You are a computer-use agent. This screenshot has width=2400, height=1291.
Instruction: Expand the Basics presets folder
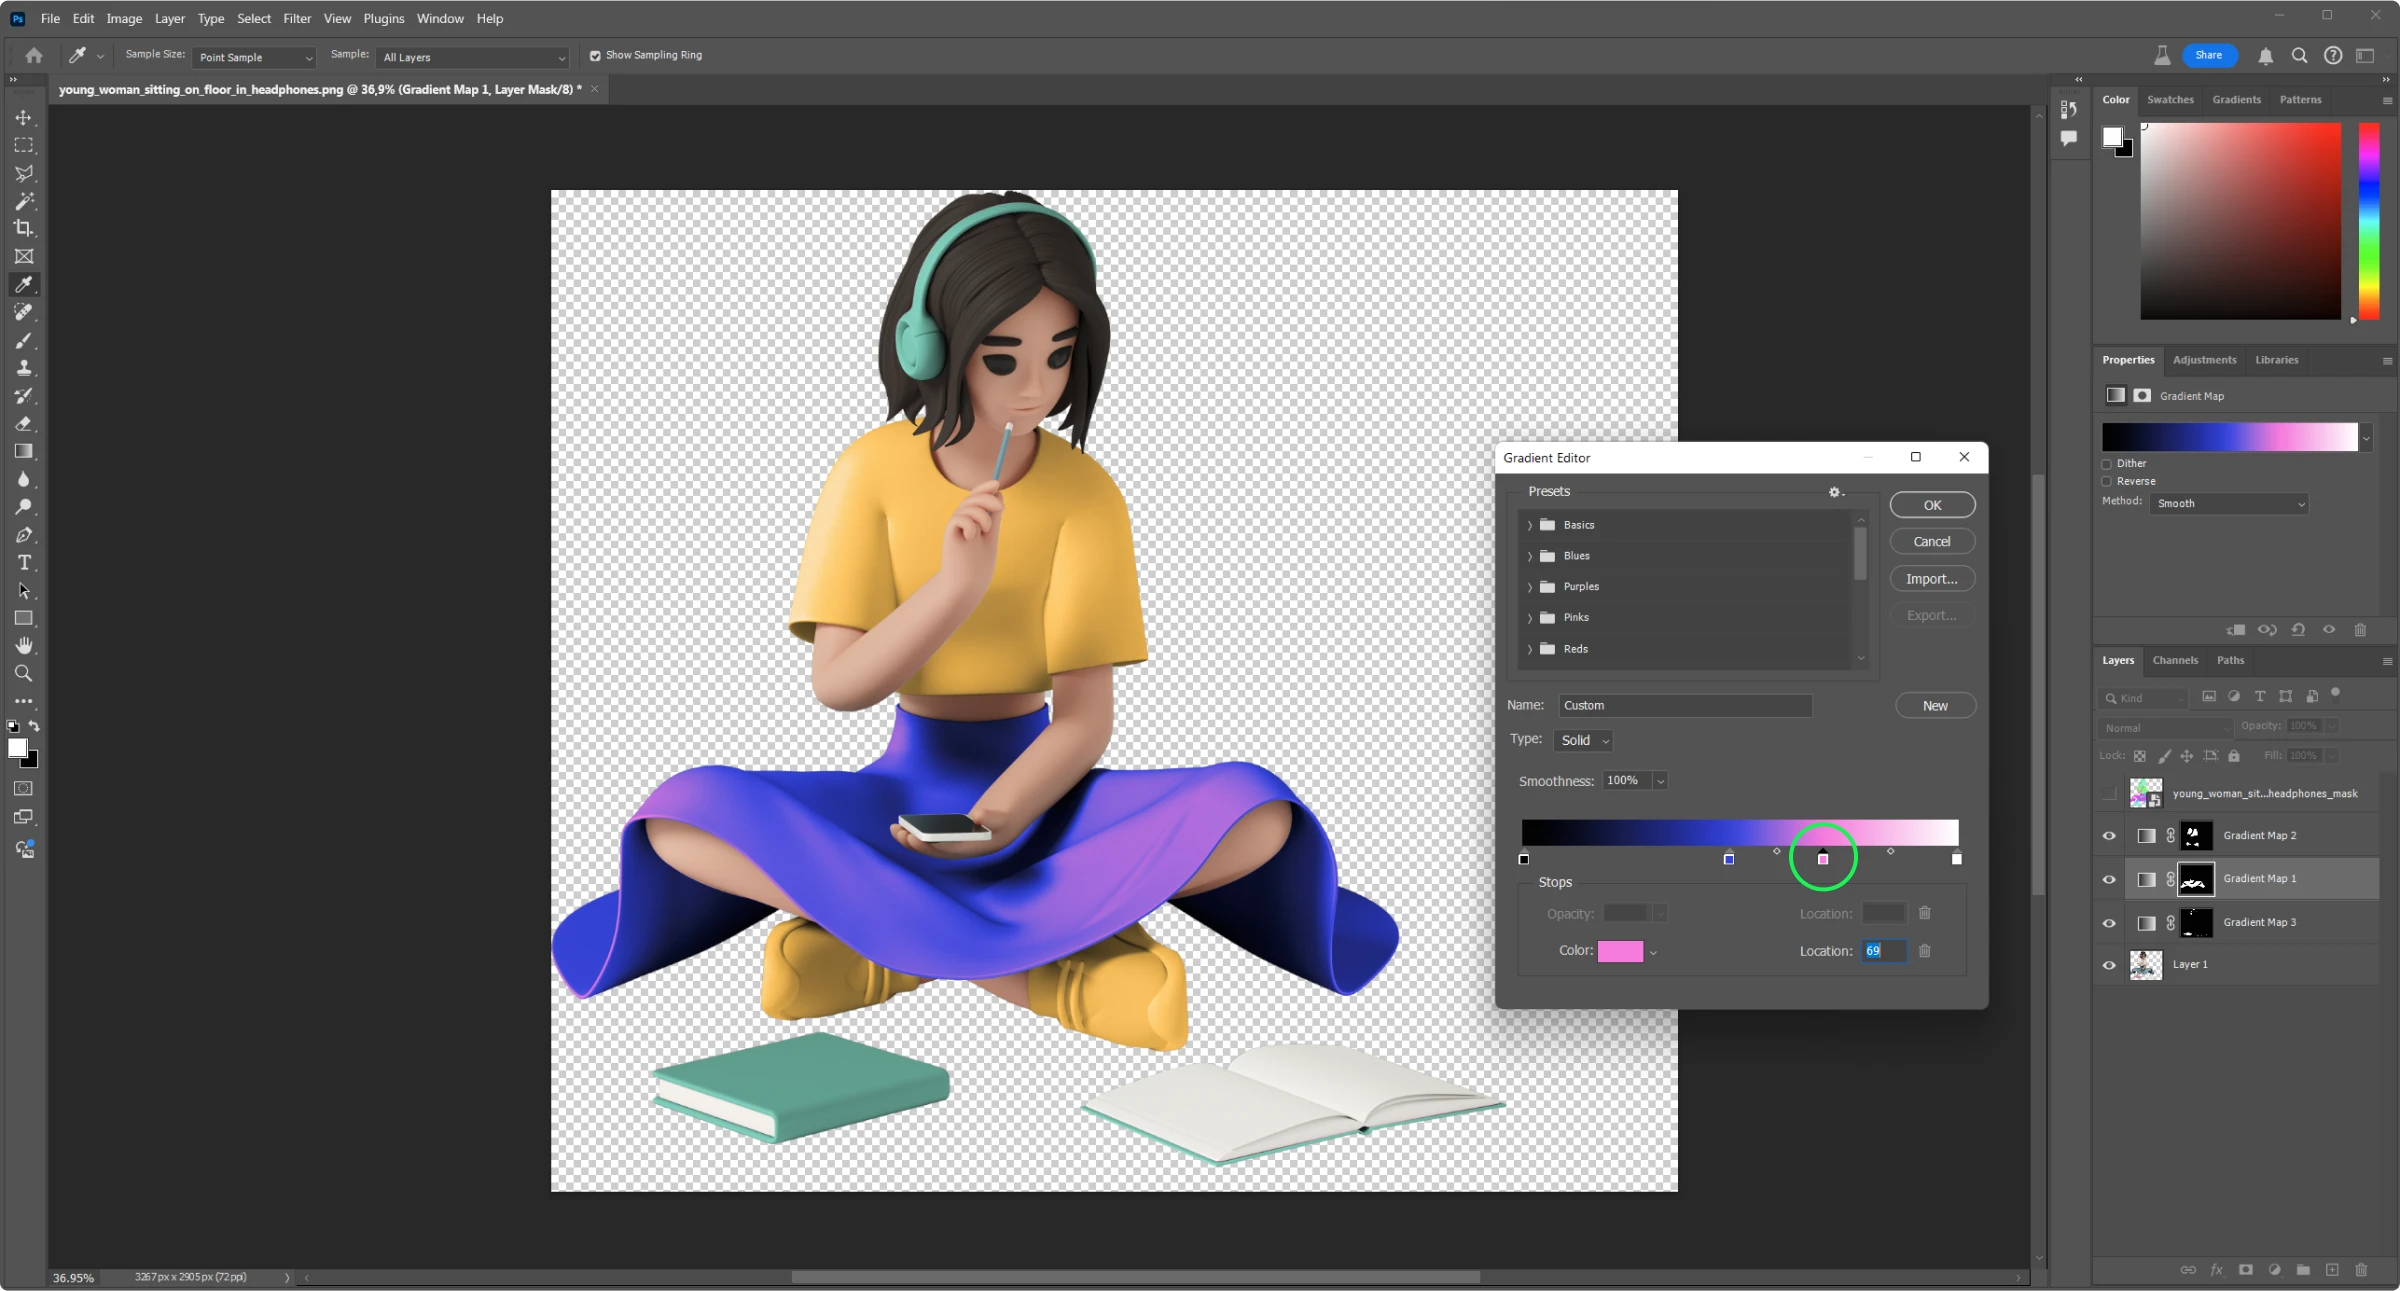tap(1529, 526)
